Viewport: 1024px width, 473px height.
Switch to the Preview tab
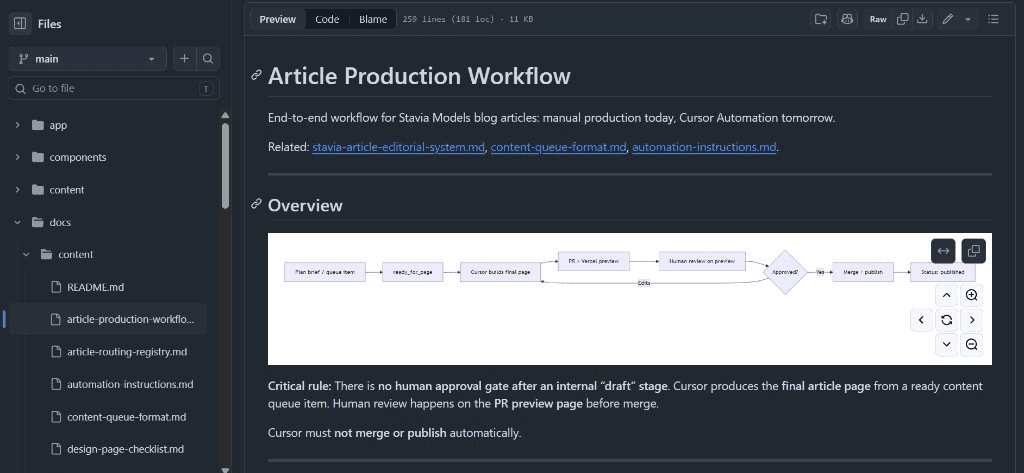pyautogui.click(x=278, y=20)
